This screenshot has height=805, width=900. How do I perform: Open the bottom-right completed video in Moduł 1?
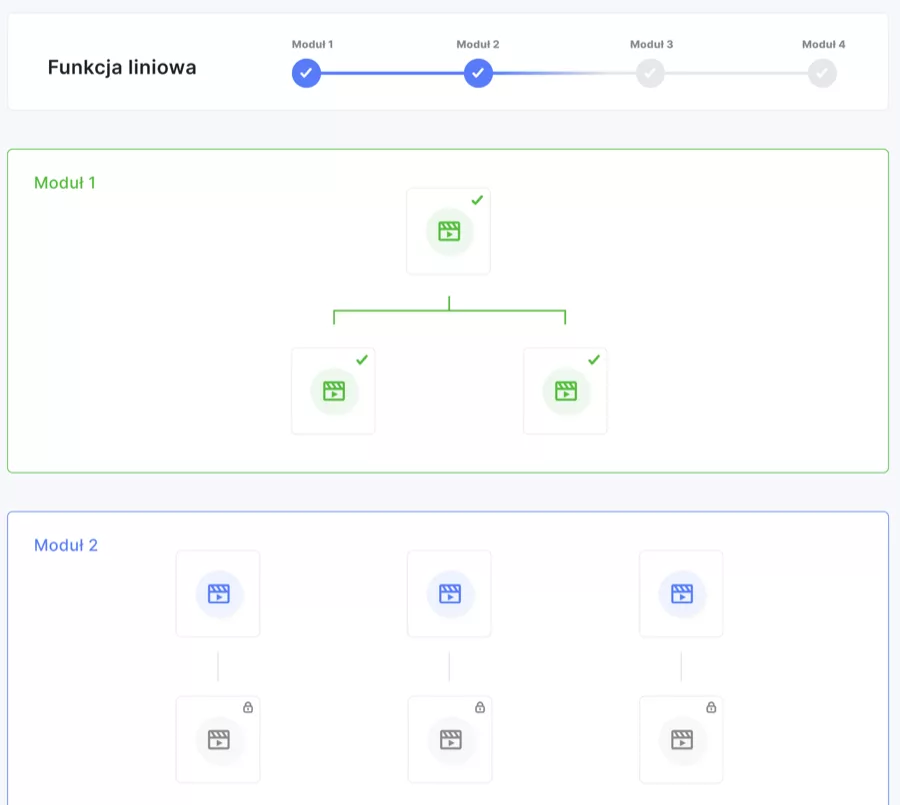pyautogui.click(x=565, y=391)
